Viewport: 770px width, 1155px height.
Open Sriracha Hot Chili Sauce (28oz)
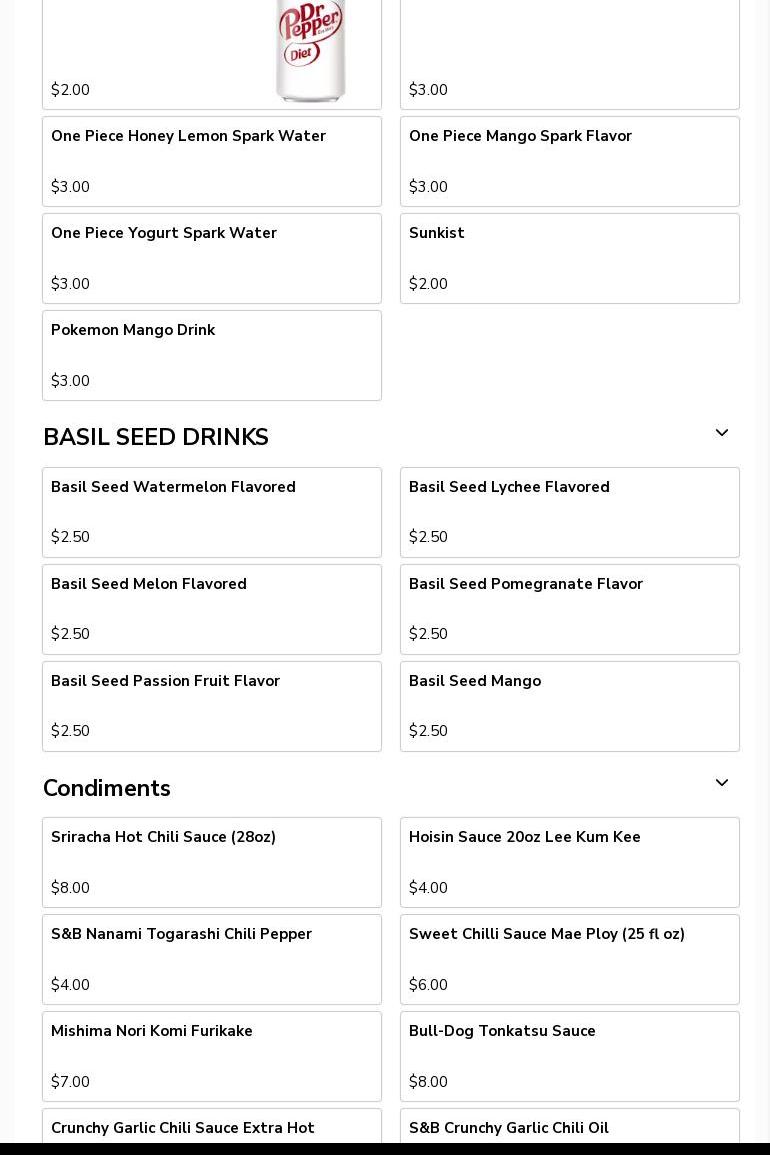[212, 863]
